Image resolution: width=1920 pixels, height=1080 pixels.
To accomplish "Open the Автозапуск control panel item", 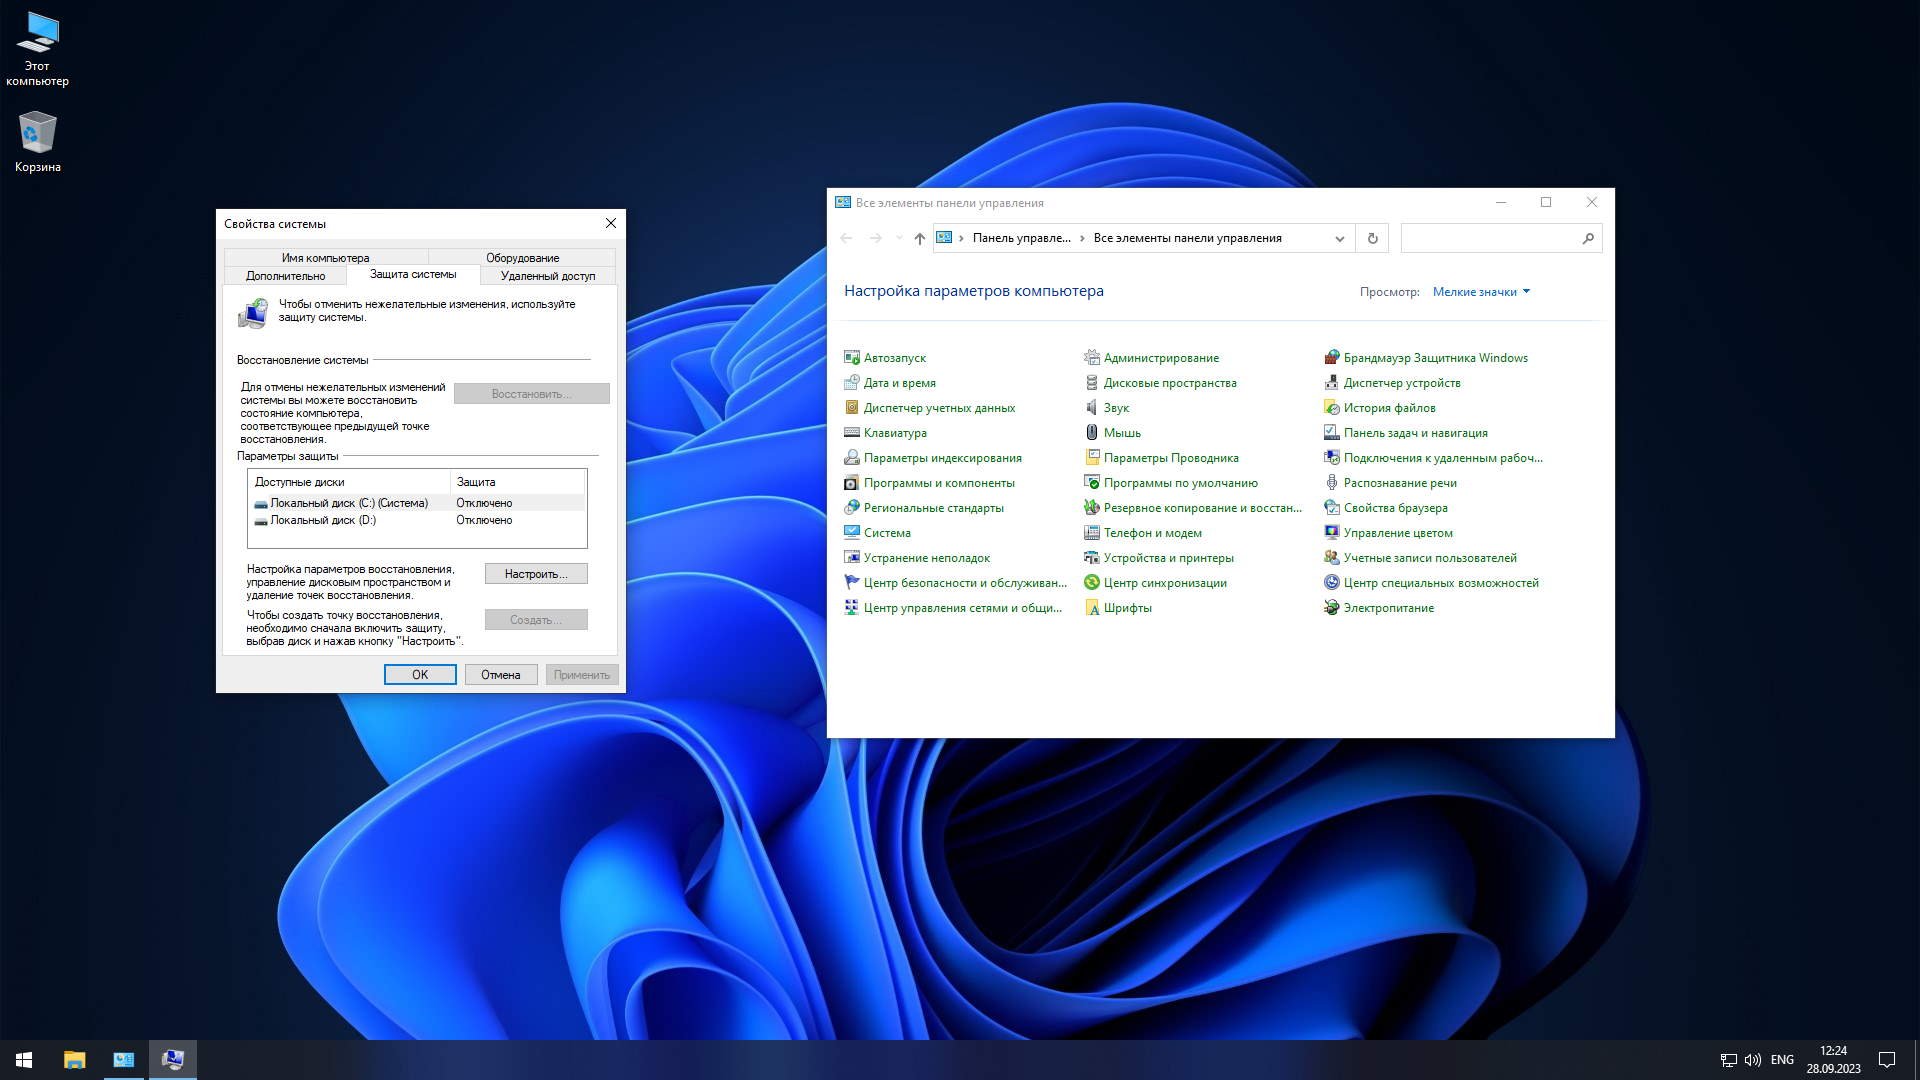I will (x=894, y=358).
